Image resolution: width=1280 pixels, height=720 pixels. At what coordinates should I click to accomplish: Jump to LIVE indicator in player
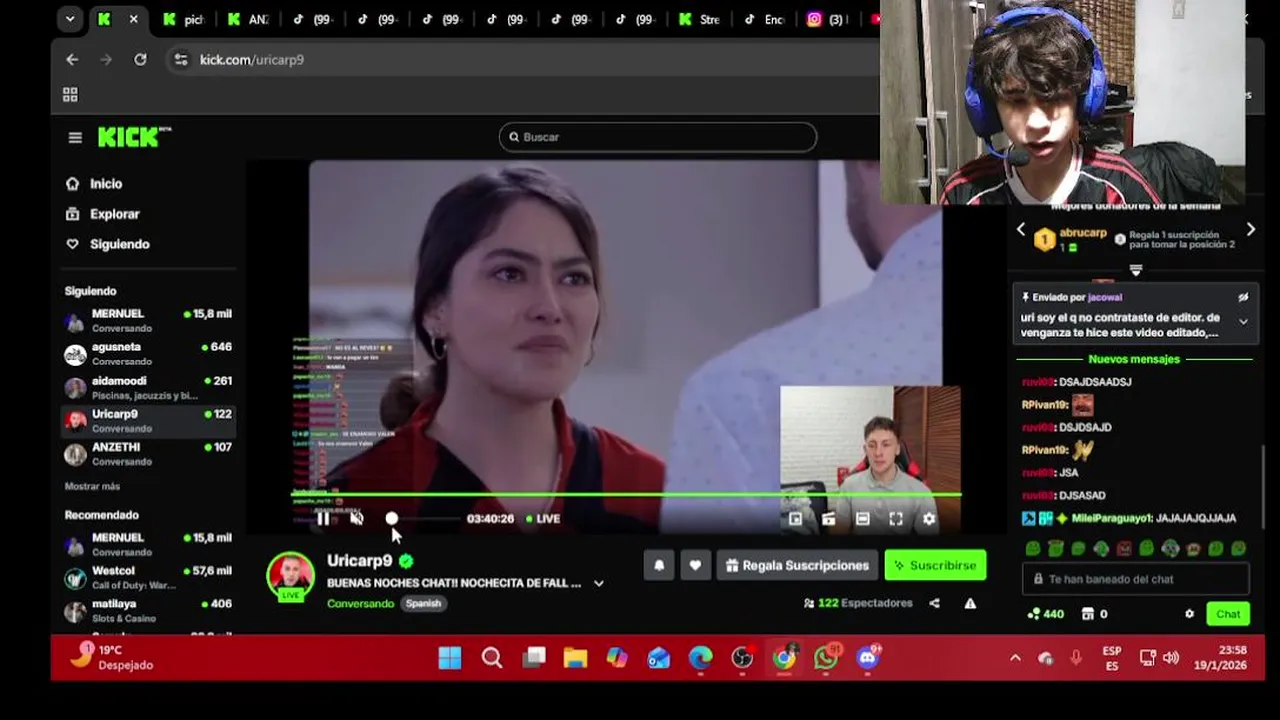pyautogui.click(x=543, y=519)
